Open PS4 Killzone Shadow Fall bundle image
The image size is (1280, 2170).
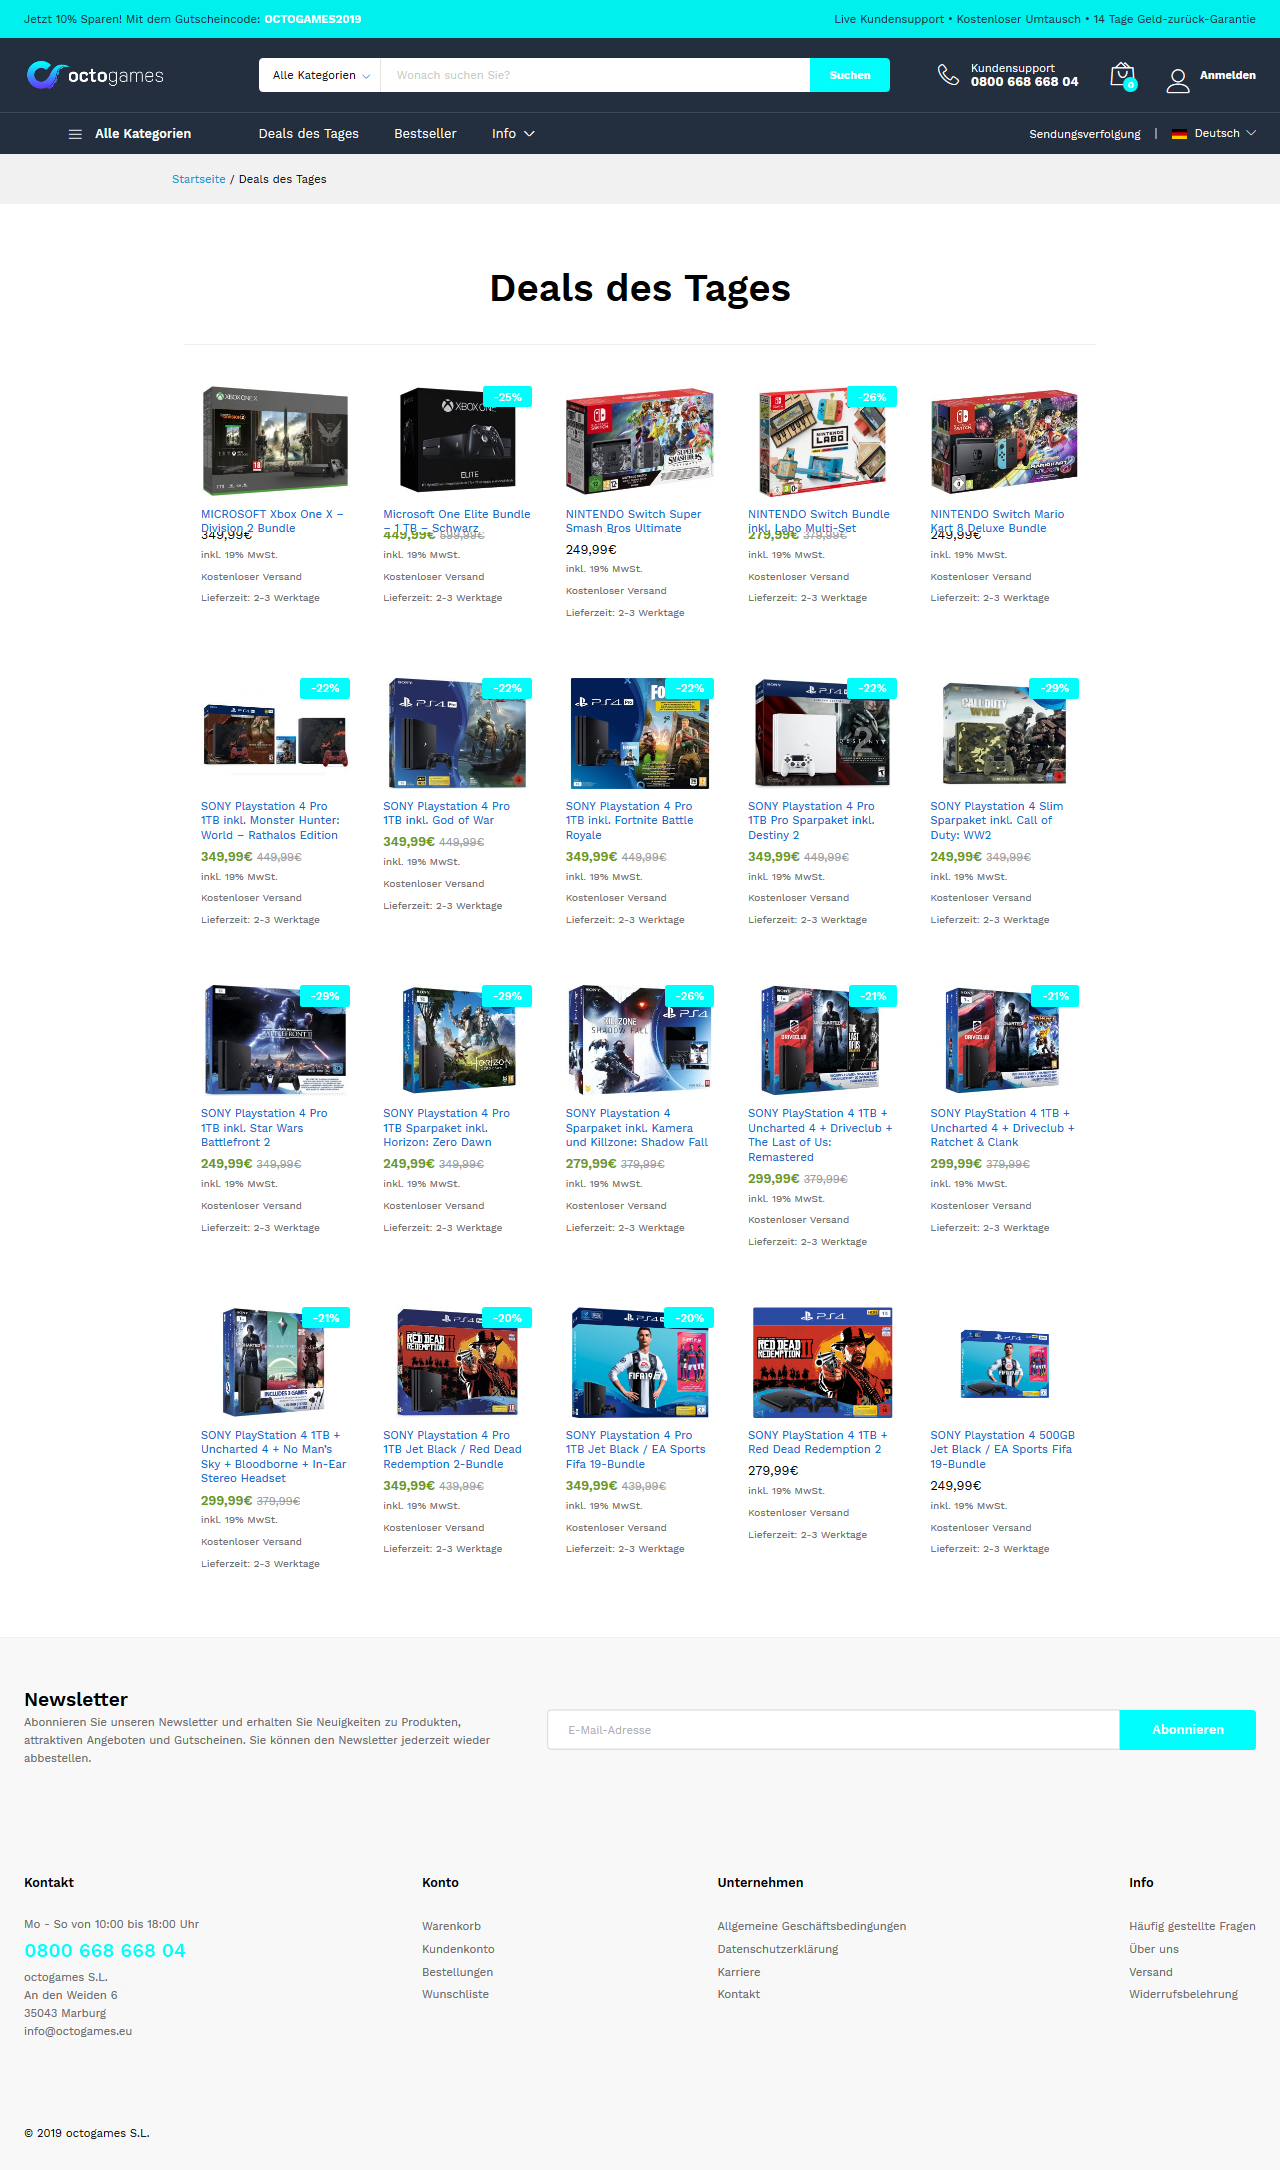pos(639,1040)
